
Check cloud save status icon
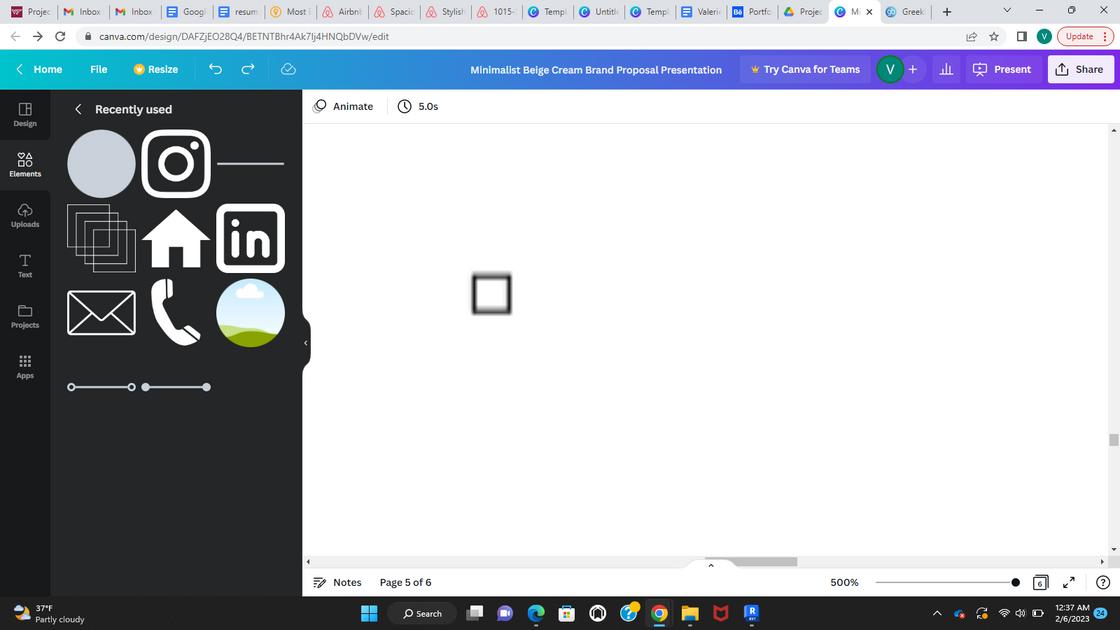point(288,69)
